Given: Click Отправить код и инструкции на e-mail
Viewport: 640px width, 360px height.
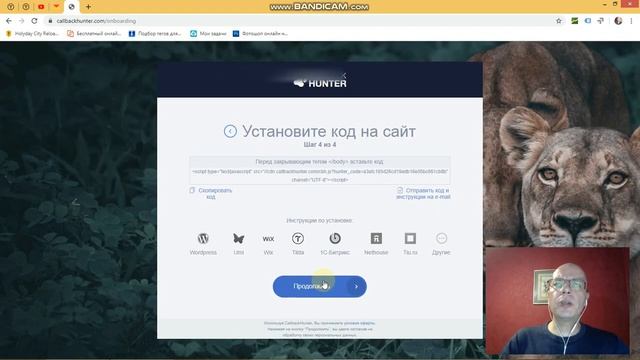Looking at the screenshot, I should click(423, 193).
